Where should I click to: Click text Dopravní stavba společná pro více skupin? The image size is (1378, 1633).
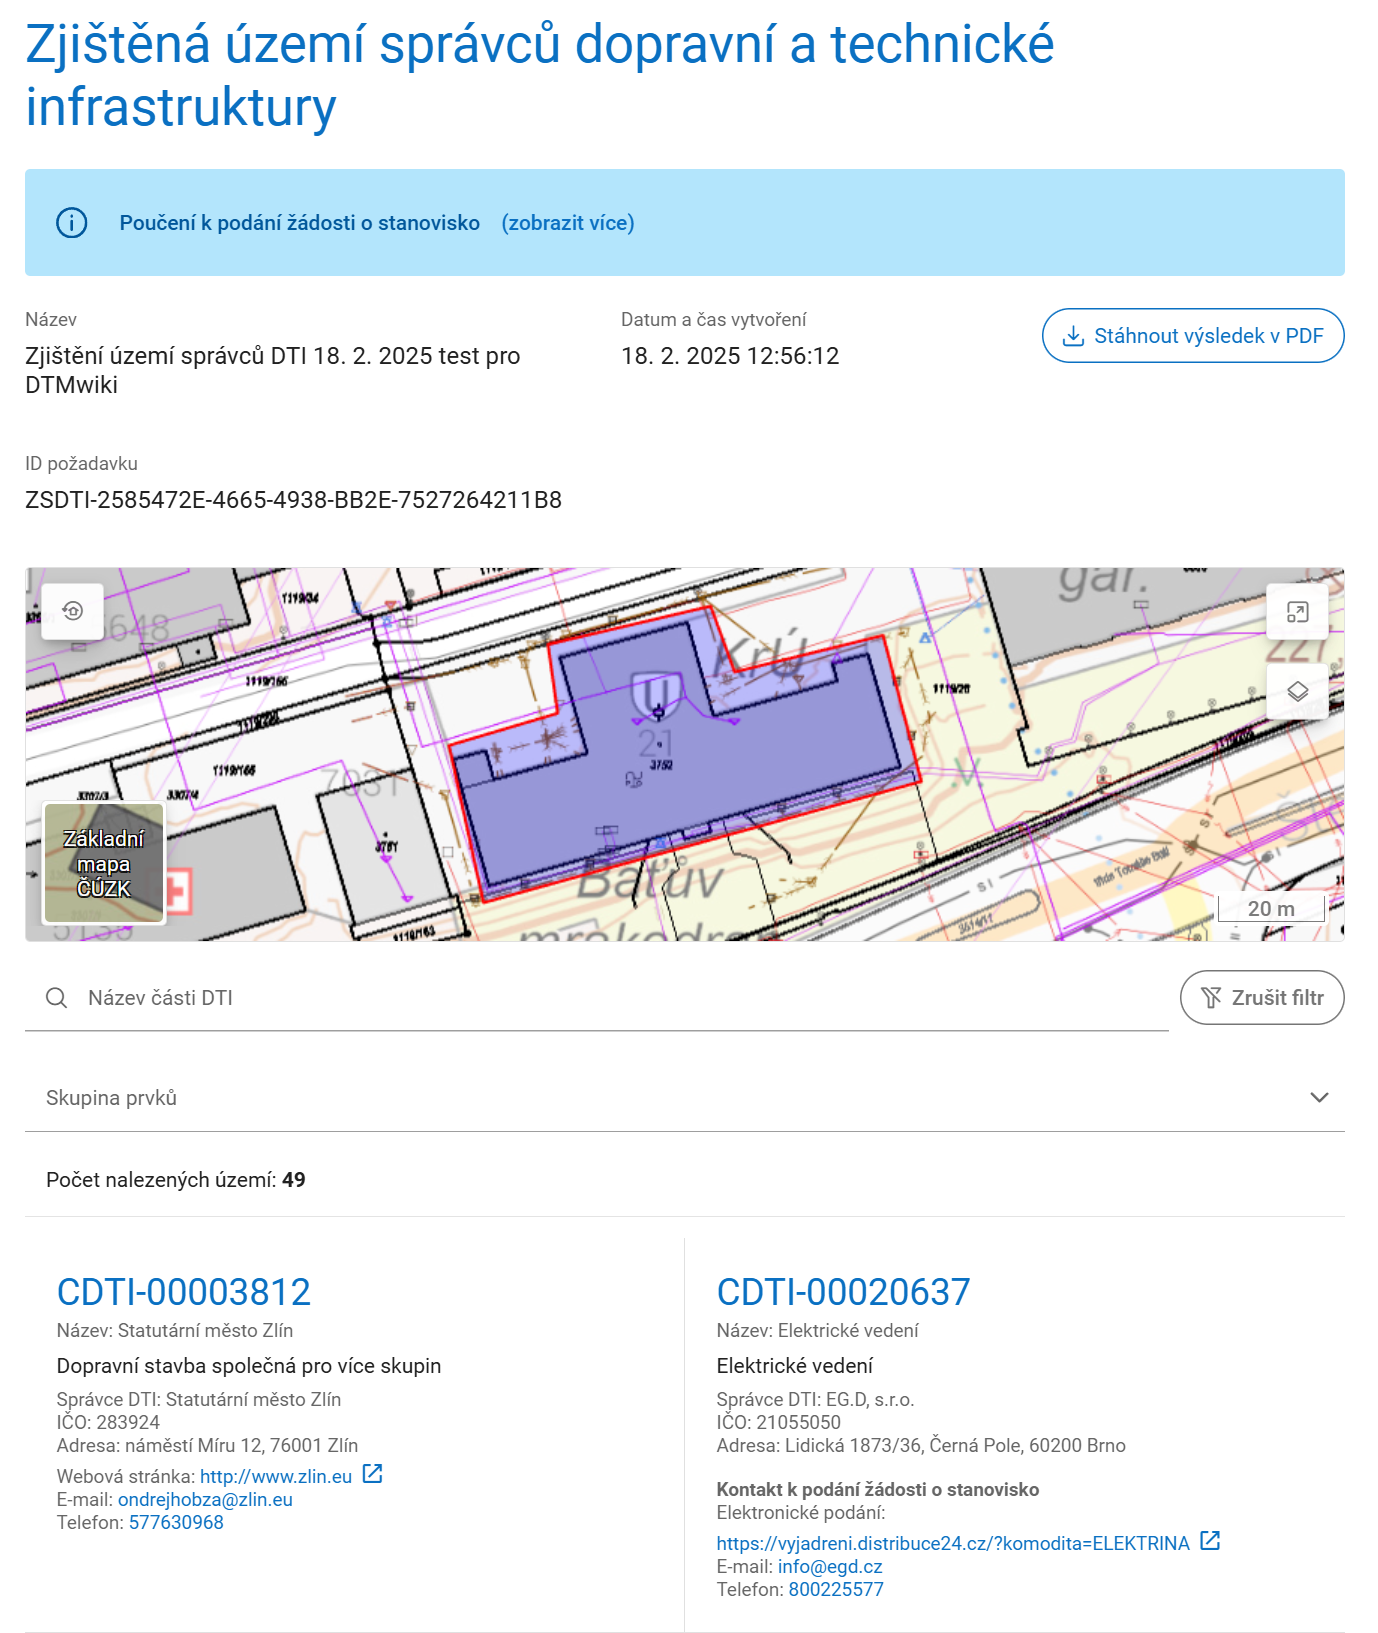pos(249,1366)
